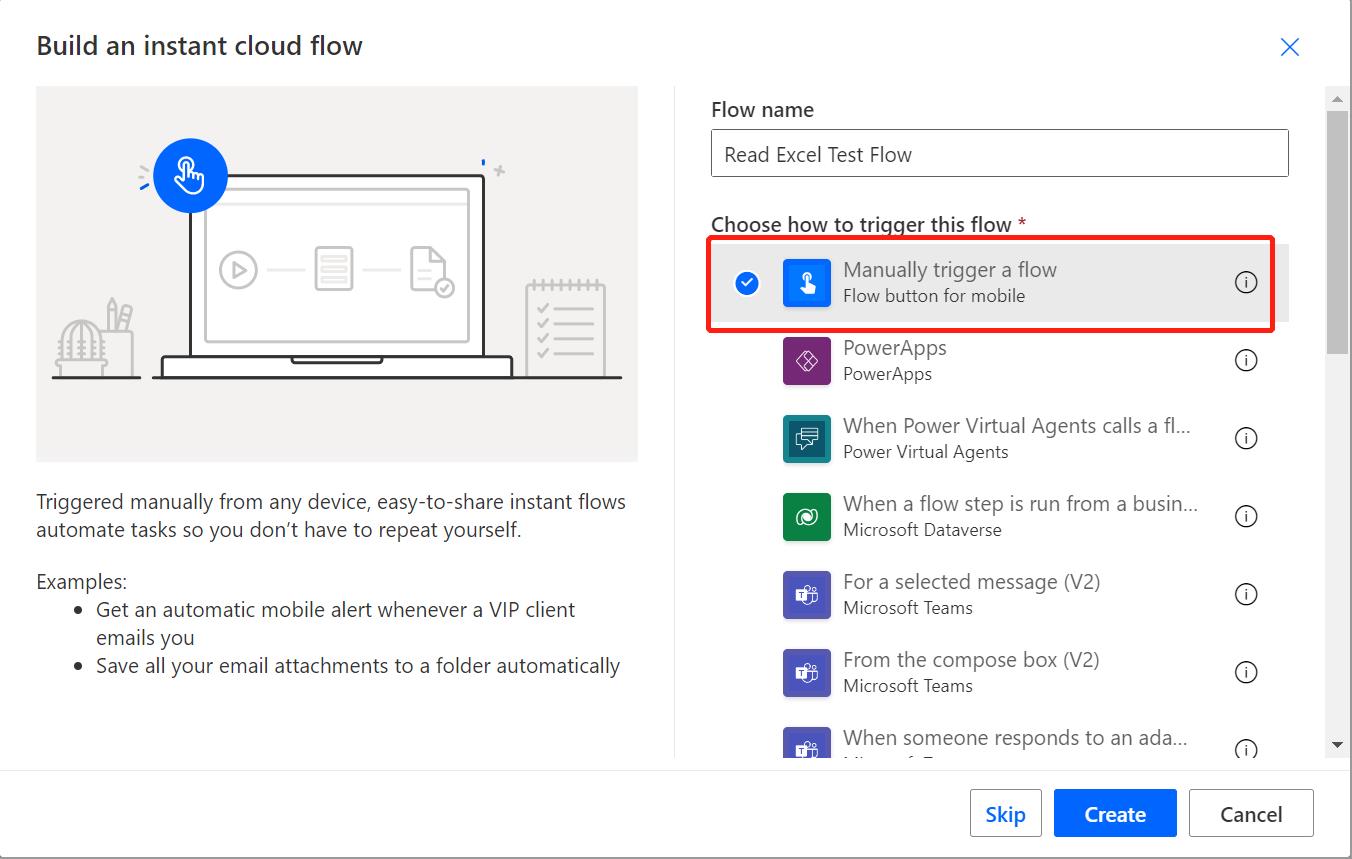Image resolution: width=1352 pixels, height=859 pixels.
Task: Click the instant flow illustration image
Action: (x=337, y=274)
